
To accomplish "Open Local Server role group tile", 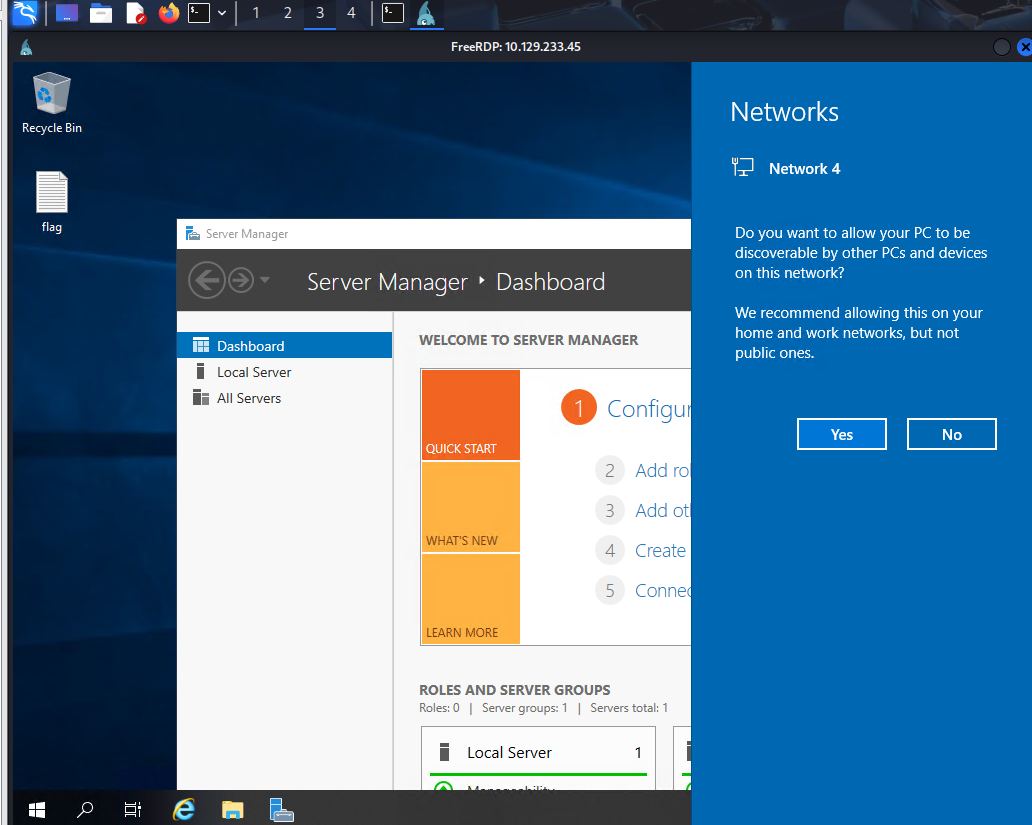I will click(x=538, y=758).
